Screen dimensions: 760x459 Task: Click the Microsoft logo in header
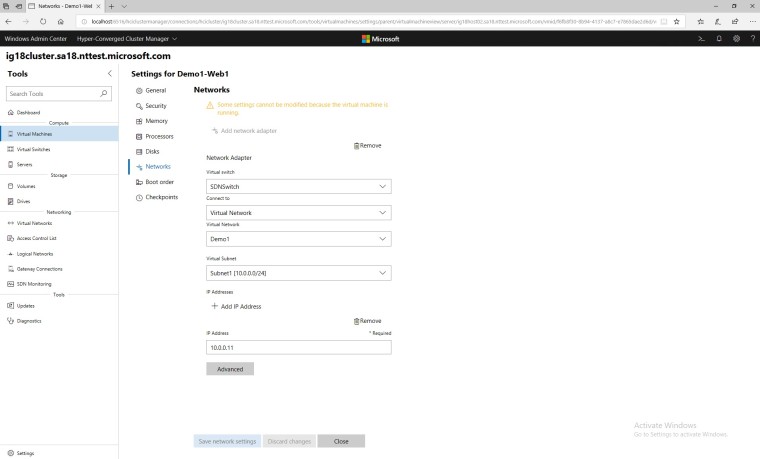pyautogui.click(x=380, y=39)
